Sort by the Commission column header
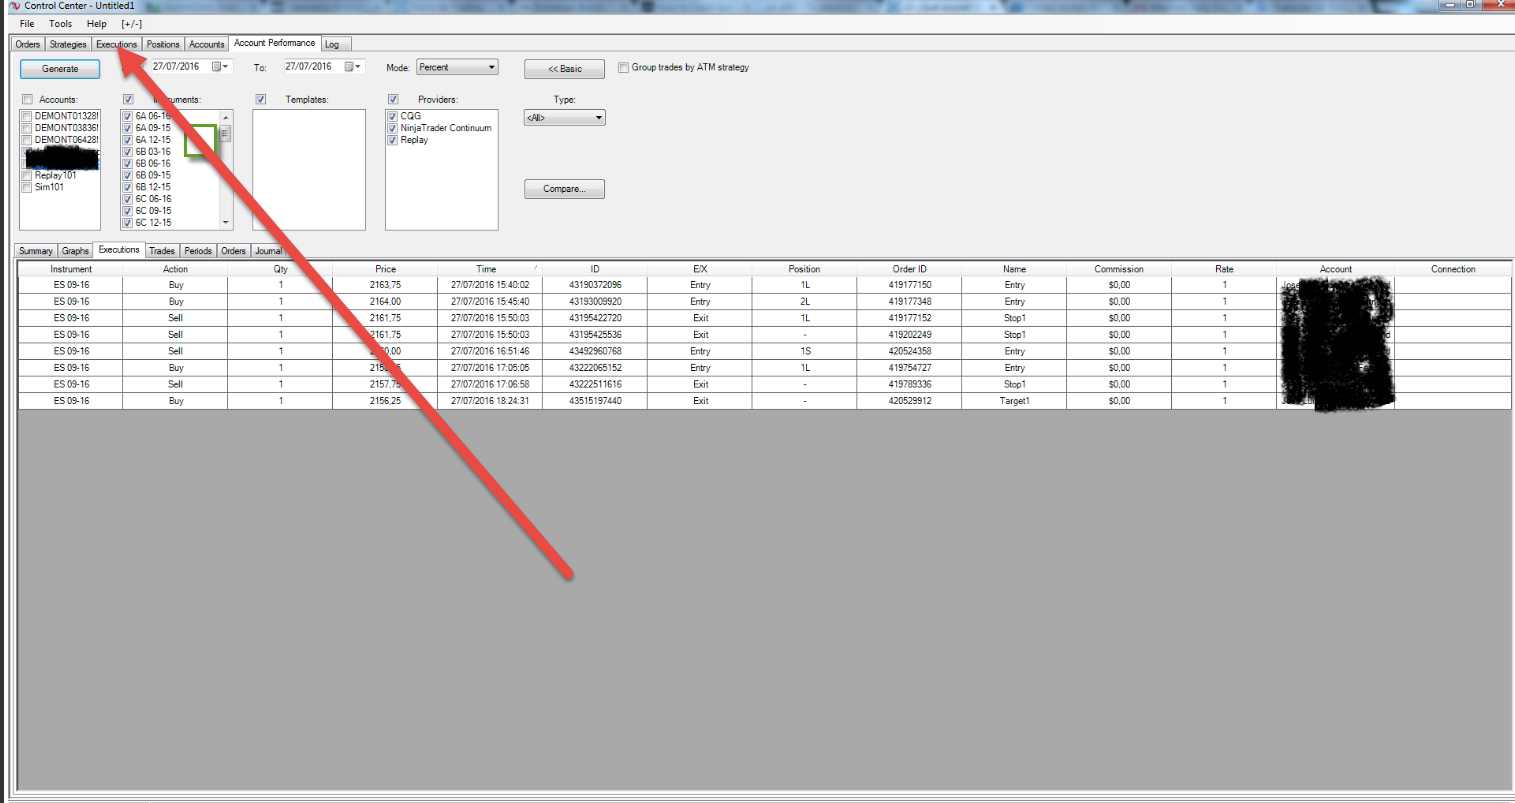 (1119, 269)
